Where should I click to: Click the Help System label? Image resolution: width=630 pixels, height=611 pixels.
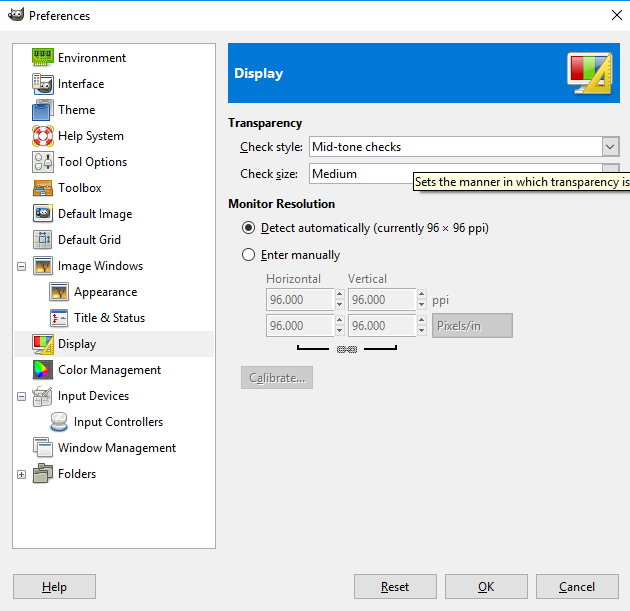point(91,136)
